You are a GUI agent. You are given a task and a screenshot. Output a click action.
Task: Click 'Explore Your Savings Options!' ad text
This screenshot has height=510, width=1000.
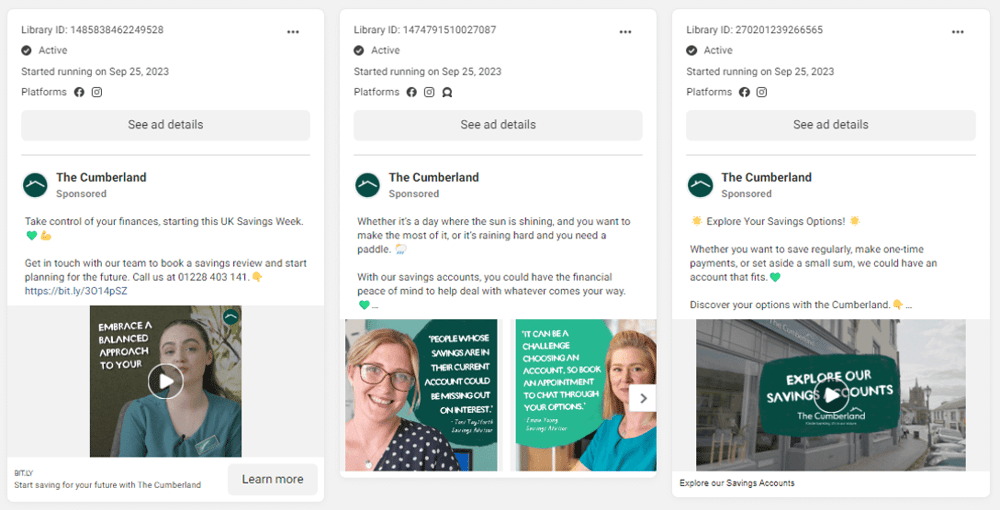click(776, 222)
